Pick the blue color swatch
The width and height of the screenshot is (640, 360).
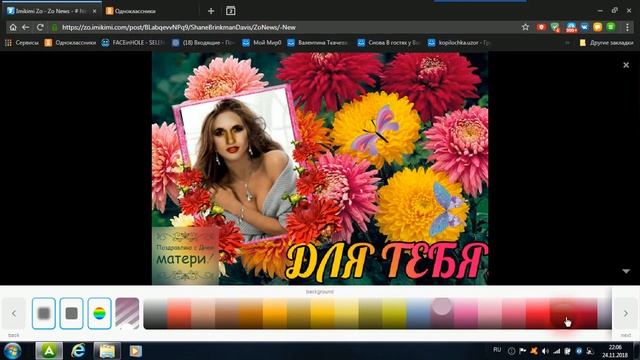pyautogui.click(x=418, y=313)
